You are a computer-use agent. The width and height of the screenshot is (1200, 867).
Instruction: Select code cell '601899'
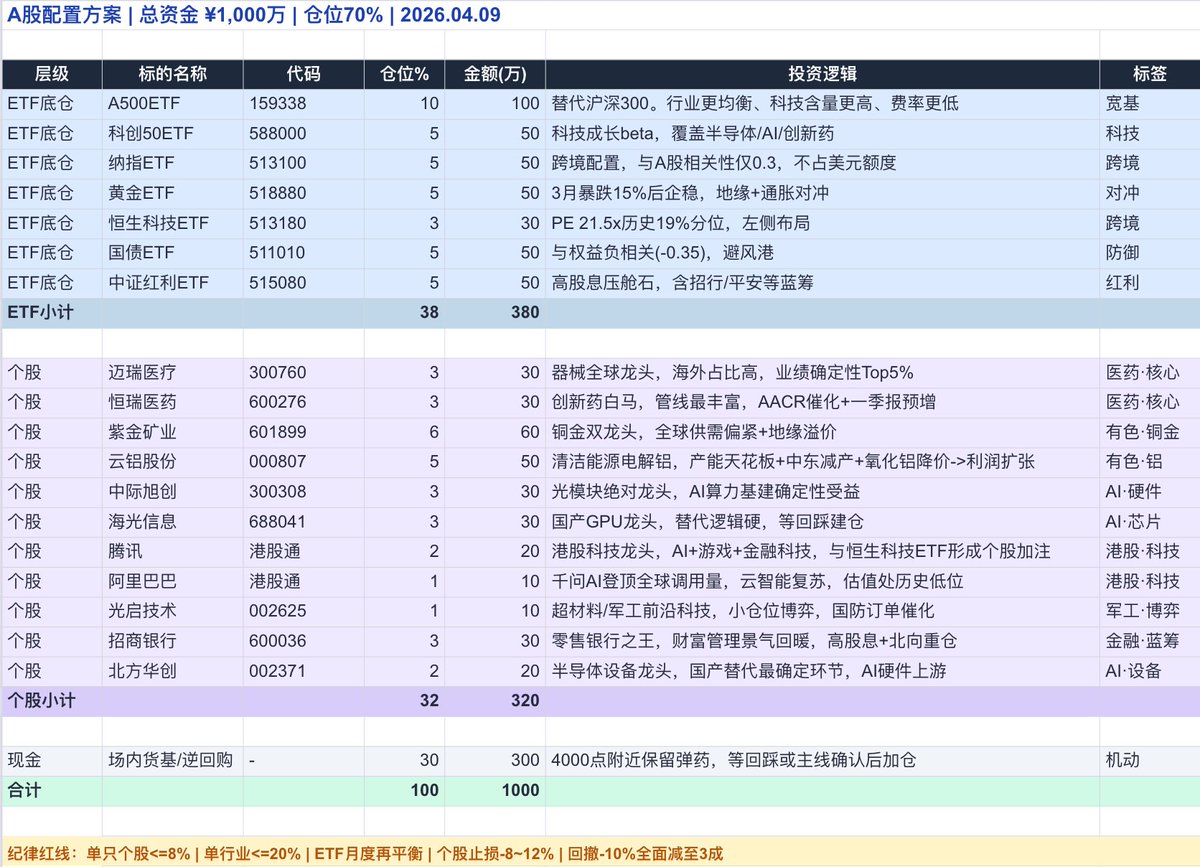(x=303, y=432)
